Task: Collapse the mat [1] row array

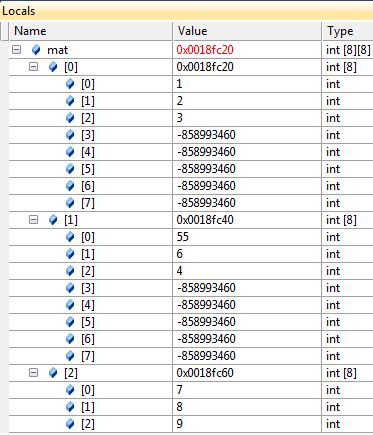Action: coord(33,220)
